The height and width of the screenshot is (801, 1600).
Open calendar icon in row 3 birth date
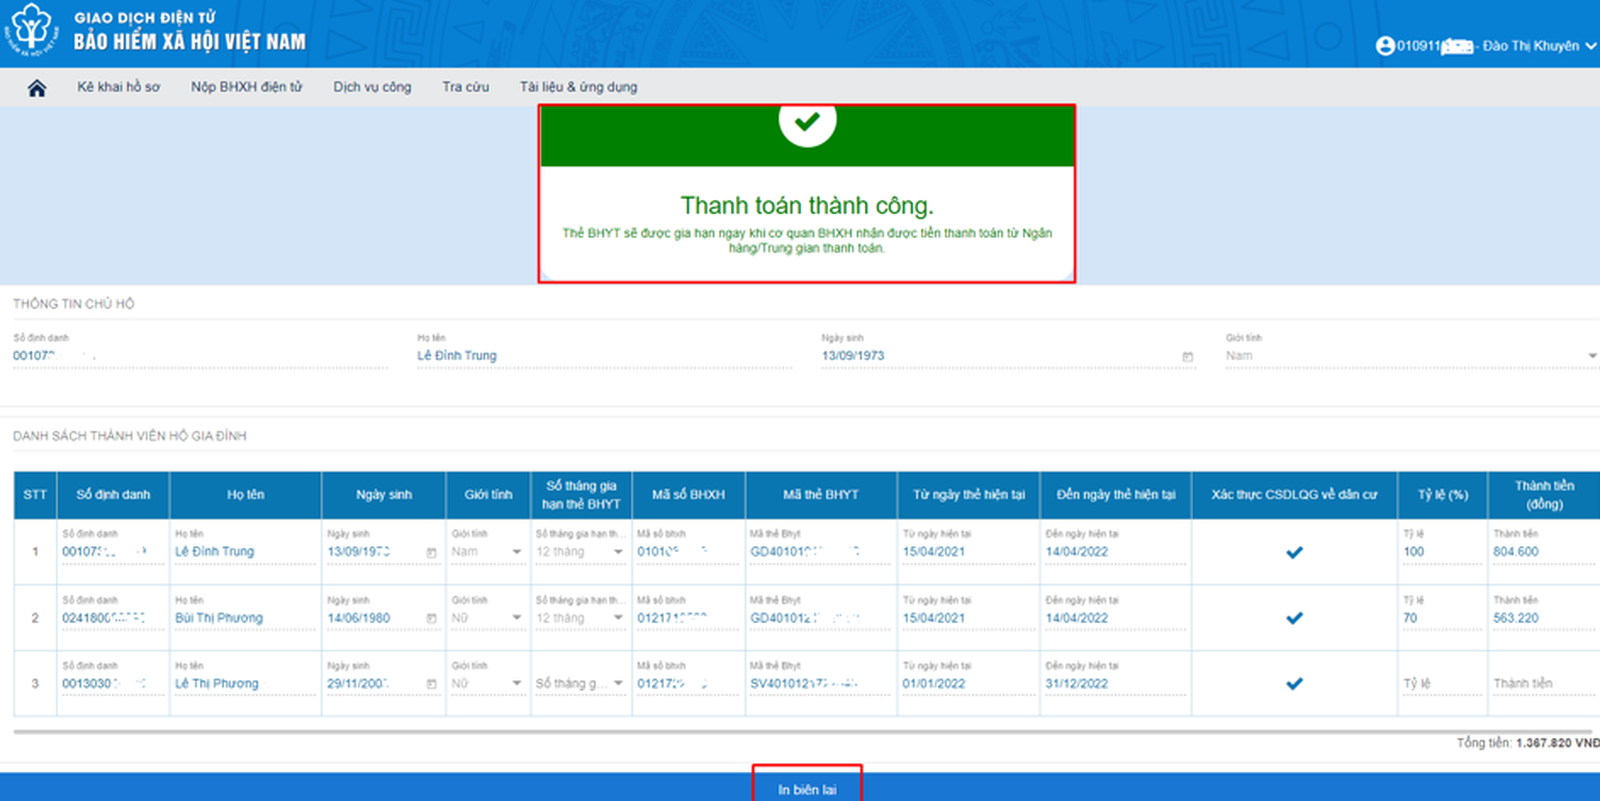click(432, 685)
